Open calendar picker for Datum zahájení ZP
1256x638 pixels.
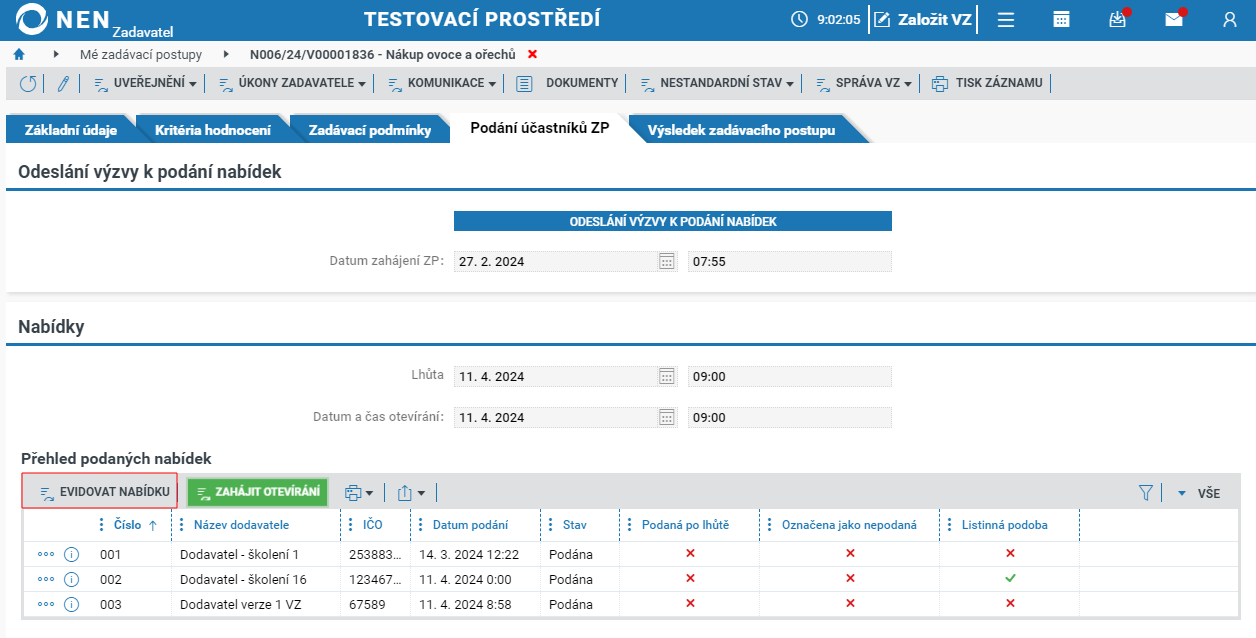pos(667,261)
